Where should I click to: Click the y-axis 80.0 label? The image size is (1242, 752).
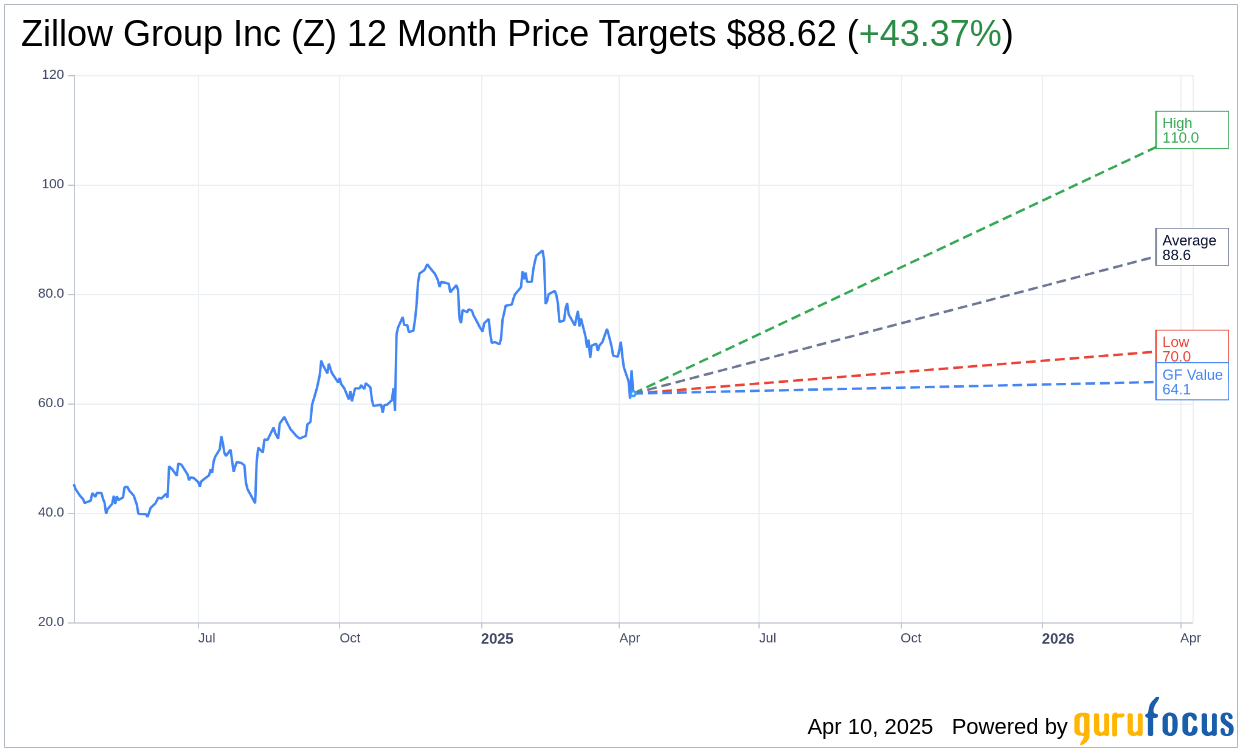(x=51, y=294)
